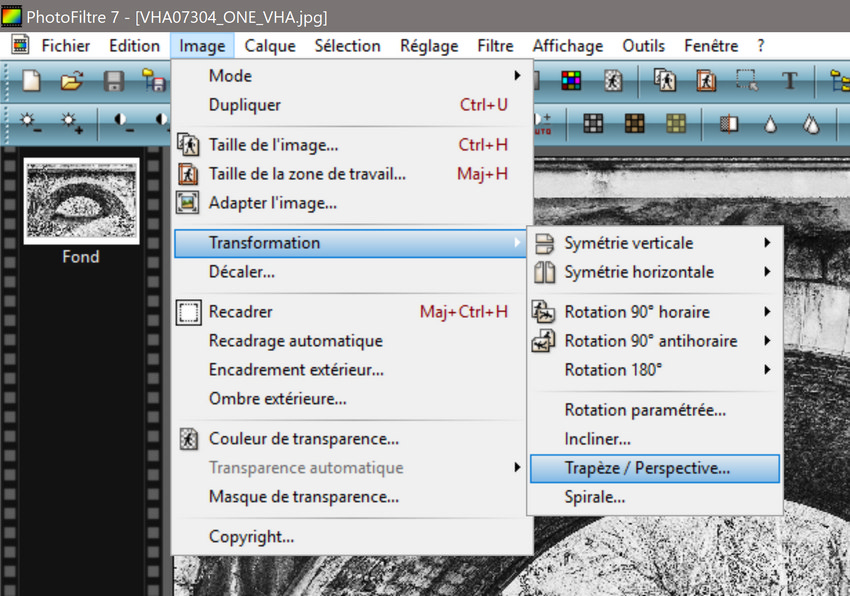Choose Recadrer menu entry
The width and height of the screenshot is (850, 596).
[351, 312]
